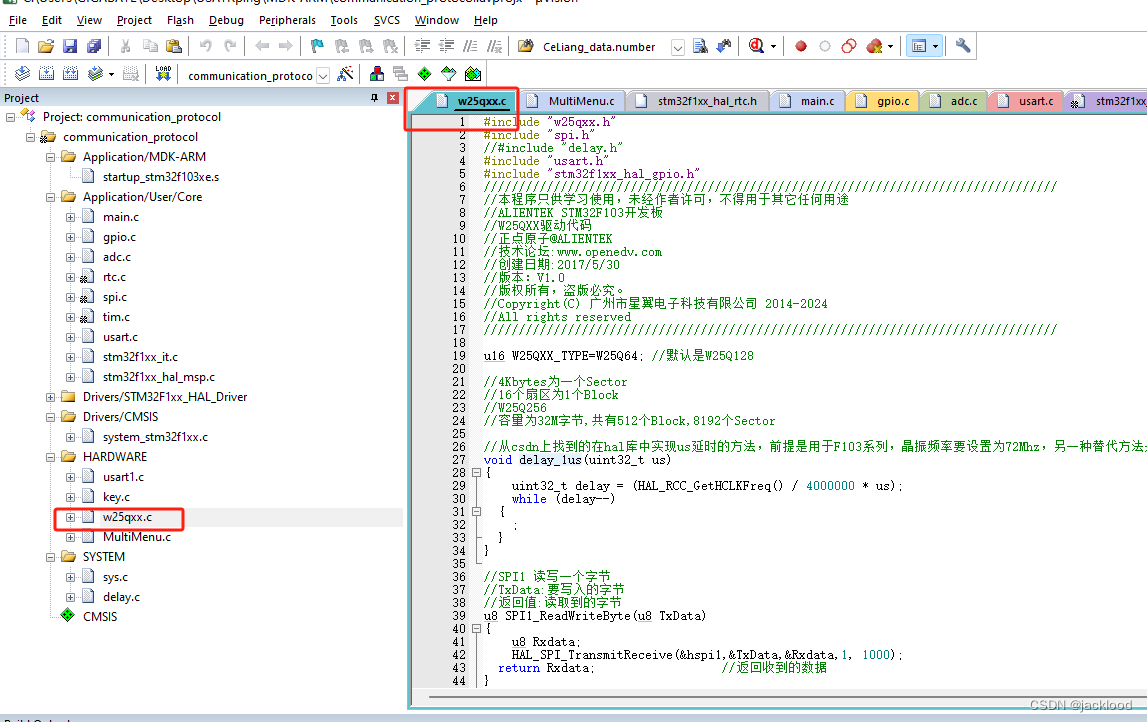Open the File menu
1147x722 pixels.
point(18,20)
